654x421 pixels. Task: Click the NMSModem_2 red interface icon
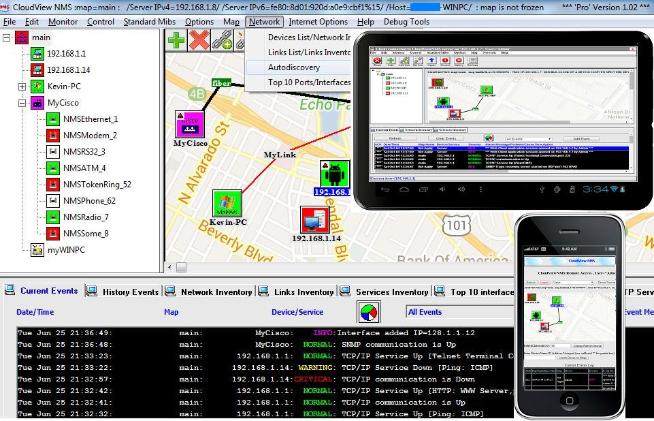53,135
